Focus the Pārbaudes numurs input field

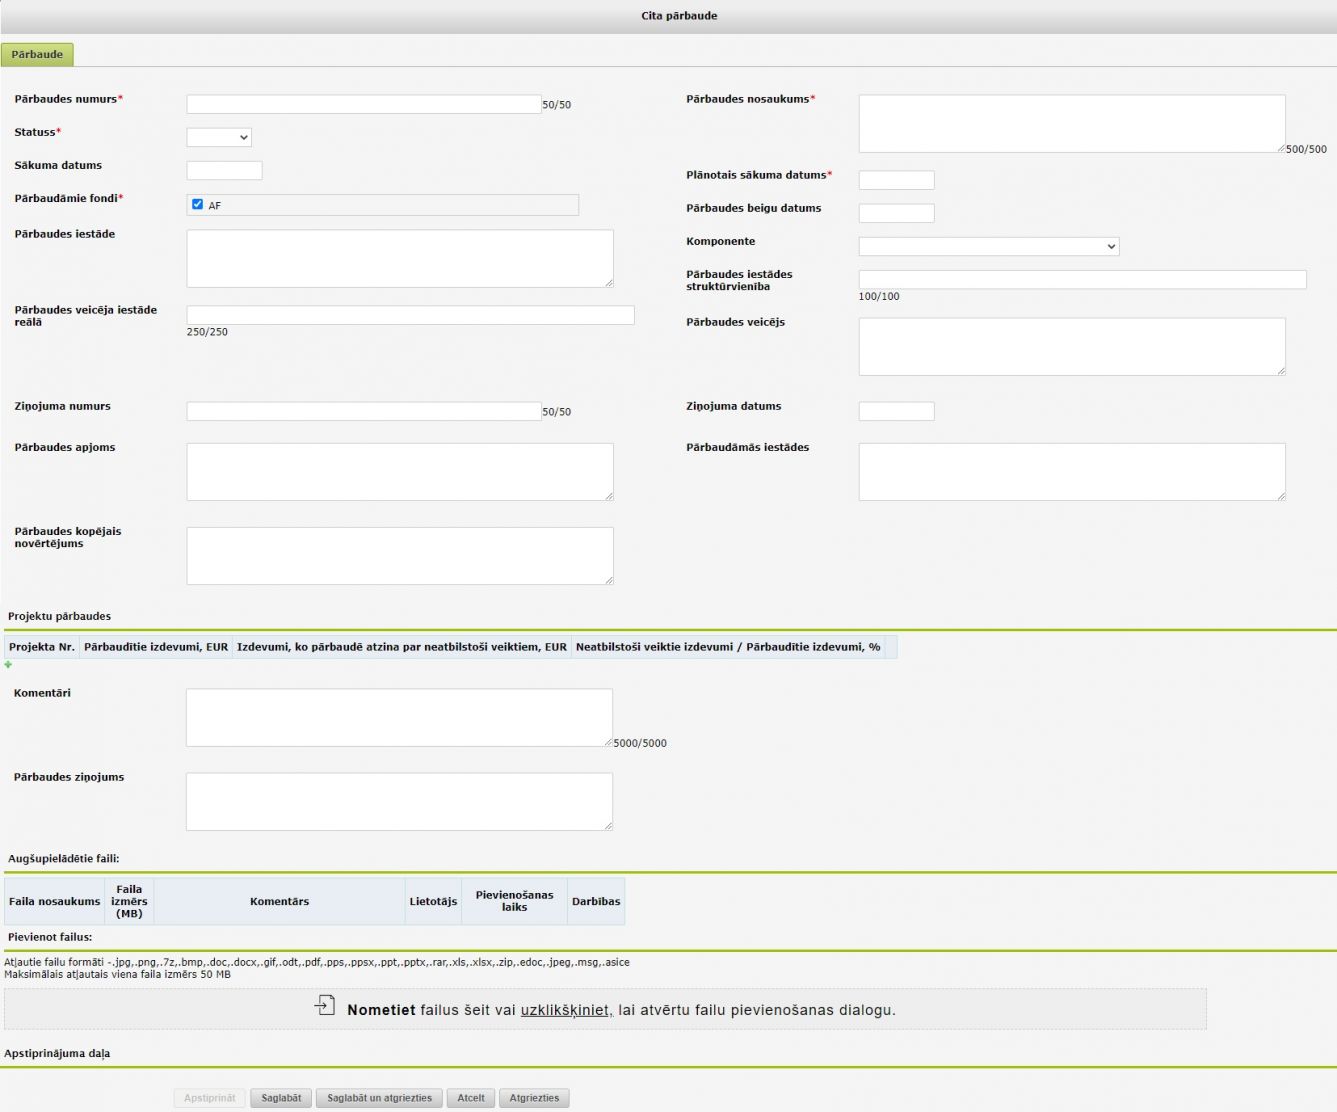tap(364, 104)
